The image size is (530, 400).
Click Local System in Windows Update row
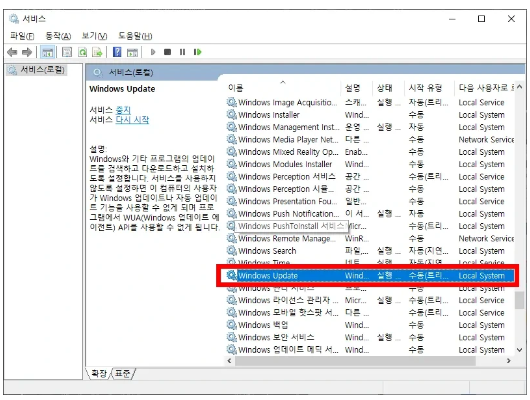tap(482, 276)
